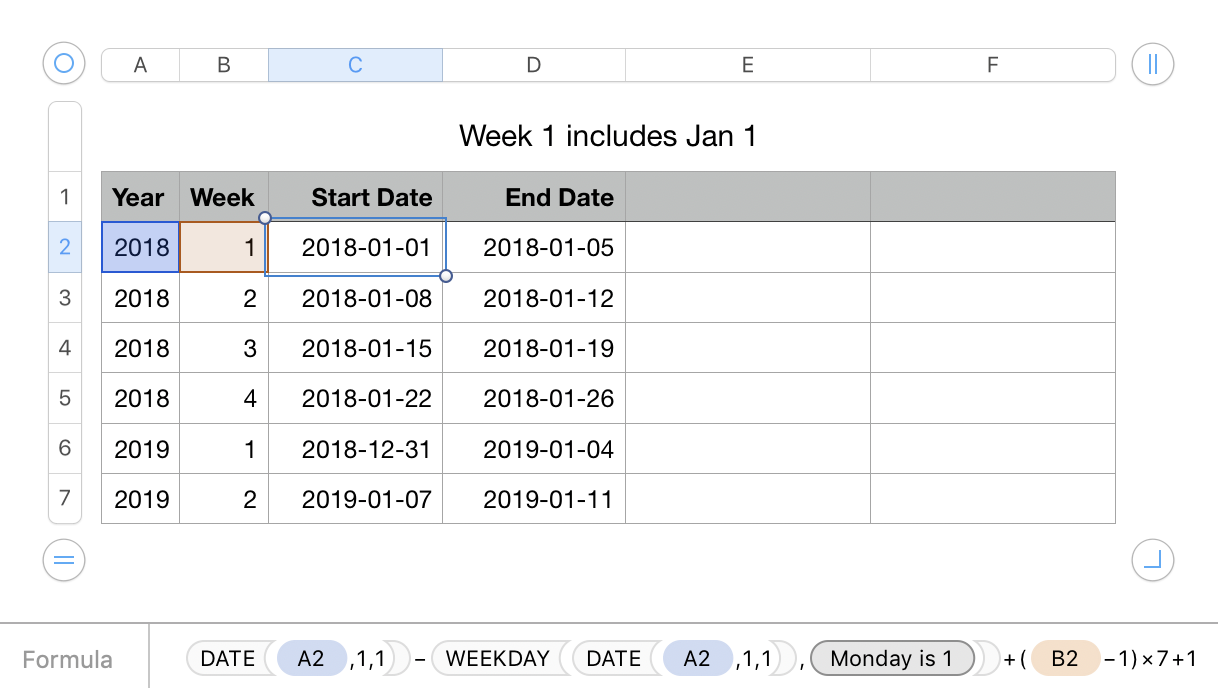Click the table title 'Week 1 includes Jan 1'
This screenshot has width=1218, height=688.
pos(607,135)
